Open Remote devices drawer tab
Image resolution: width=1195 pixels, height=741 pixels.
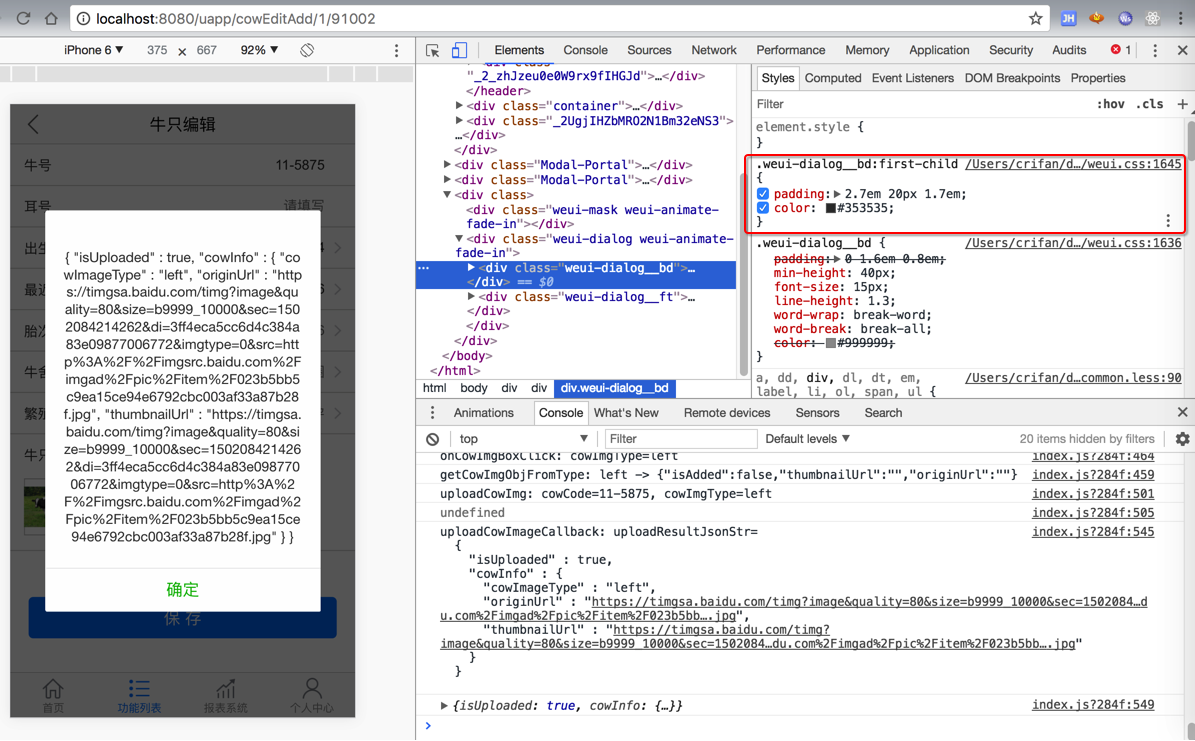point(726,412)
